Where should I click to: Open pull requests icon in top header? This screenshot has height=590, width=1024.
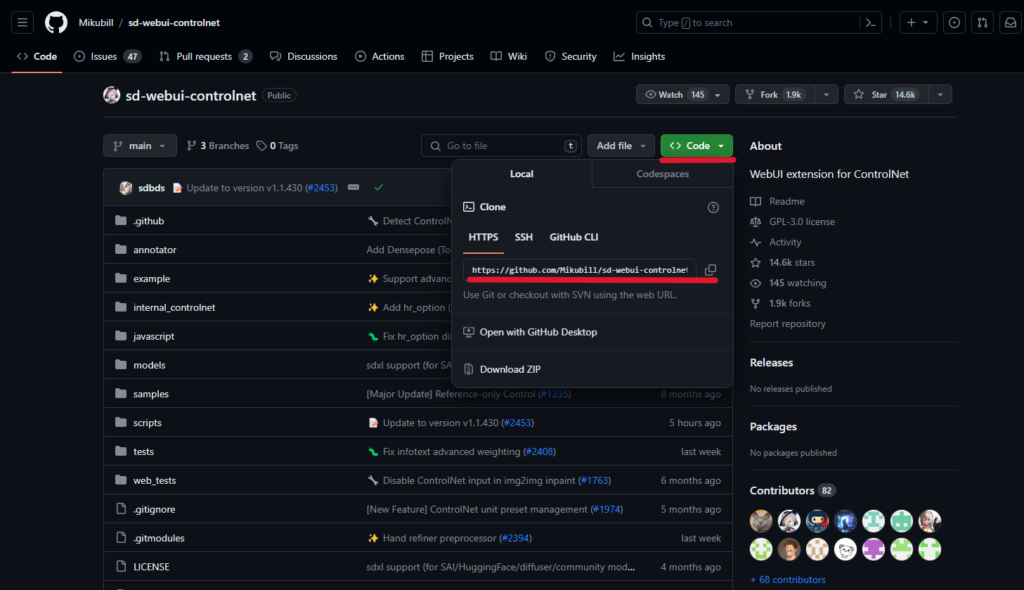point(982,22)
